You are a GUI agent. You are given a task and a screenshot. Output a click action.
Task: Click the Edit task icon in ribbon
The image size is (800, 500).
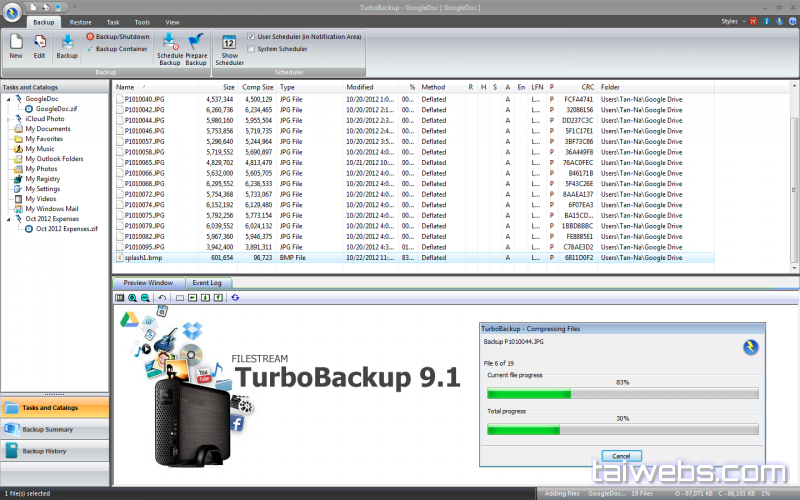(39, 45)
